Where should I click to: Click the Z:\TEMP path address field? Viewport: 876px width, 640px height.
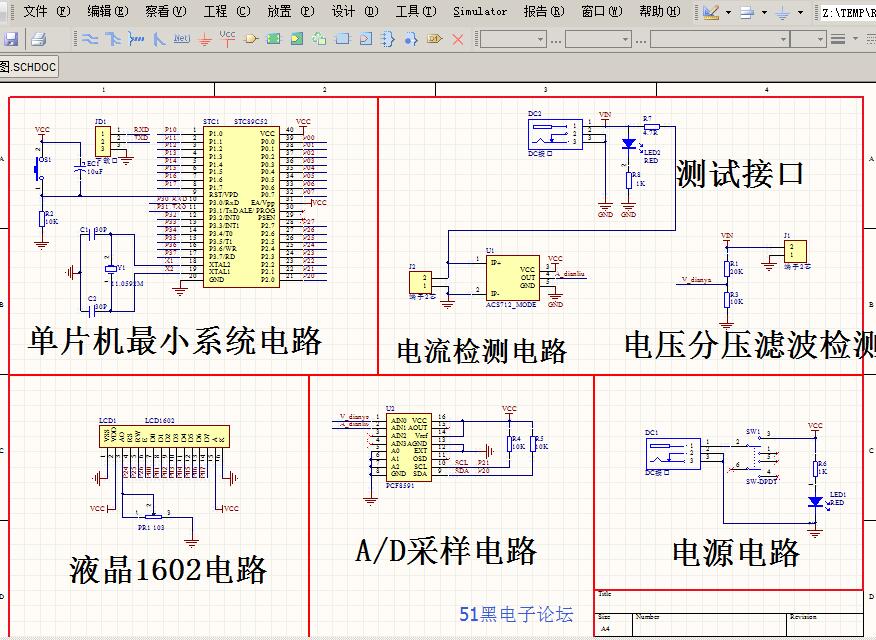click(x=846, y=12)
